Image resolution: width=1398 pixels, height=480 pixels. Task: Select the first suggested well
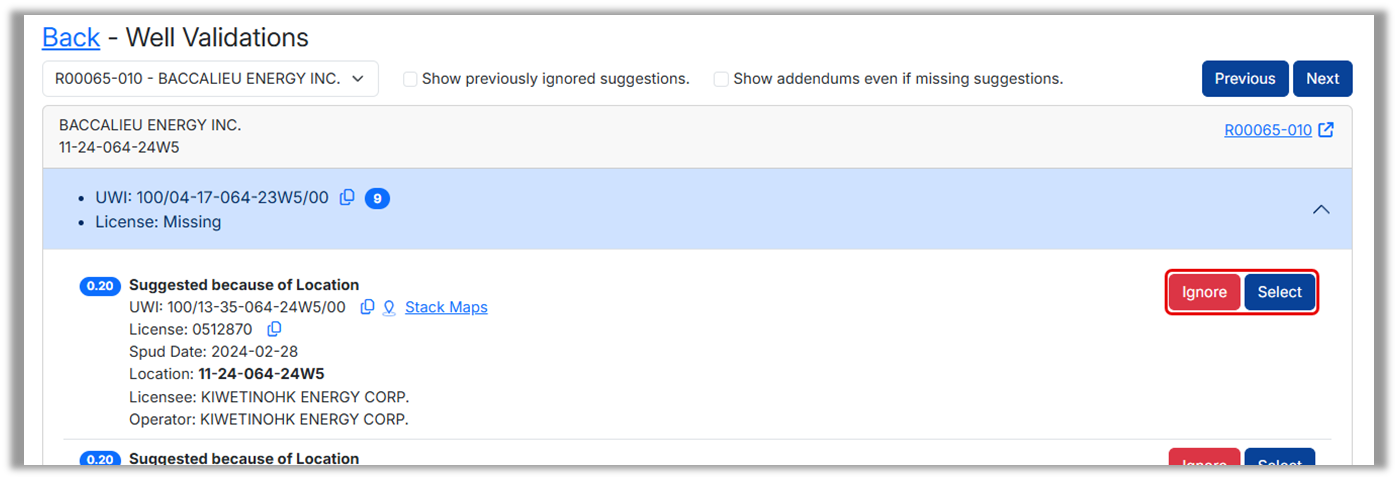click(1279, 292)
